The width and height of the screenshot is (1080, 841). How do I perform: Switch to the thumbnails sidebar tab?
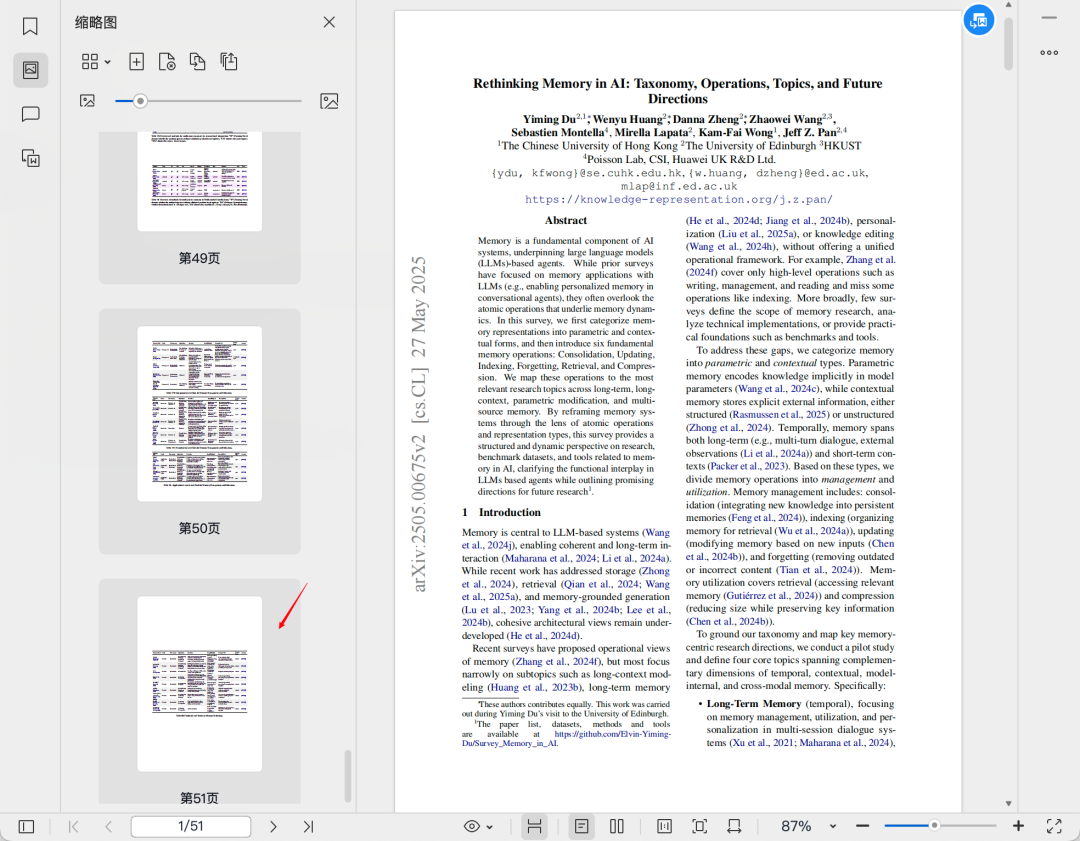click(x=30, y=70)
